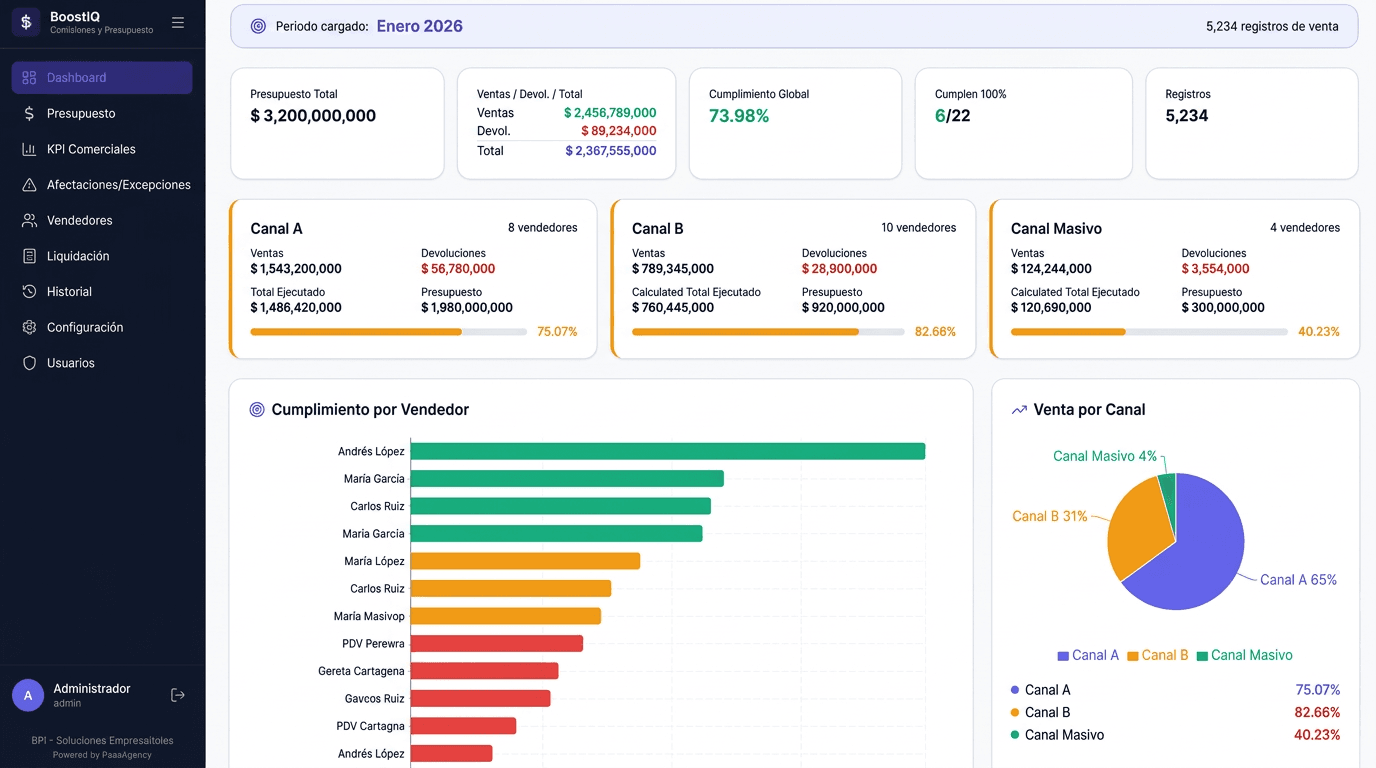Toggle Canal B legend entry
The image size is (1376, 768).
[x=1158, y=654]
